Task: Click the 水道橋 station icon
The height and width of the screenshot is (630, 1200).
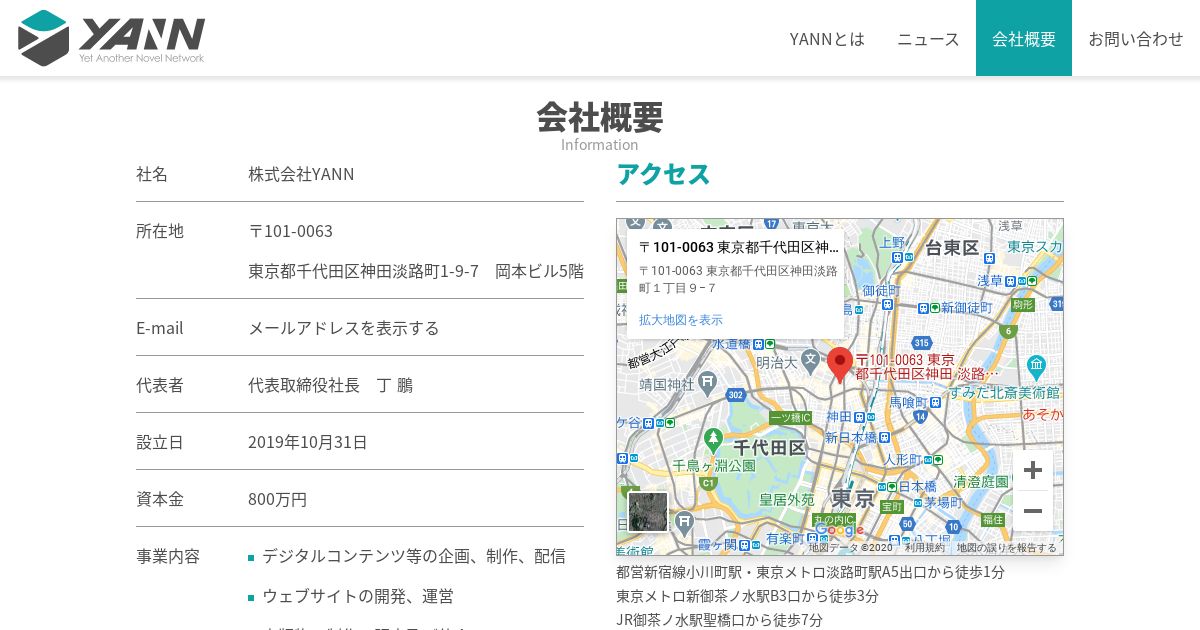Action: (x=758, y=343)
